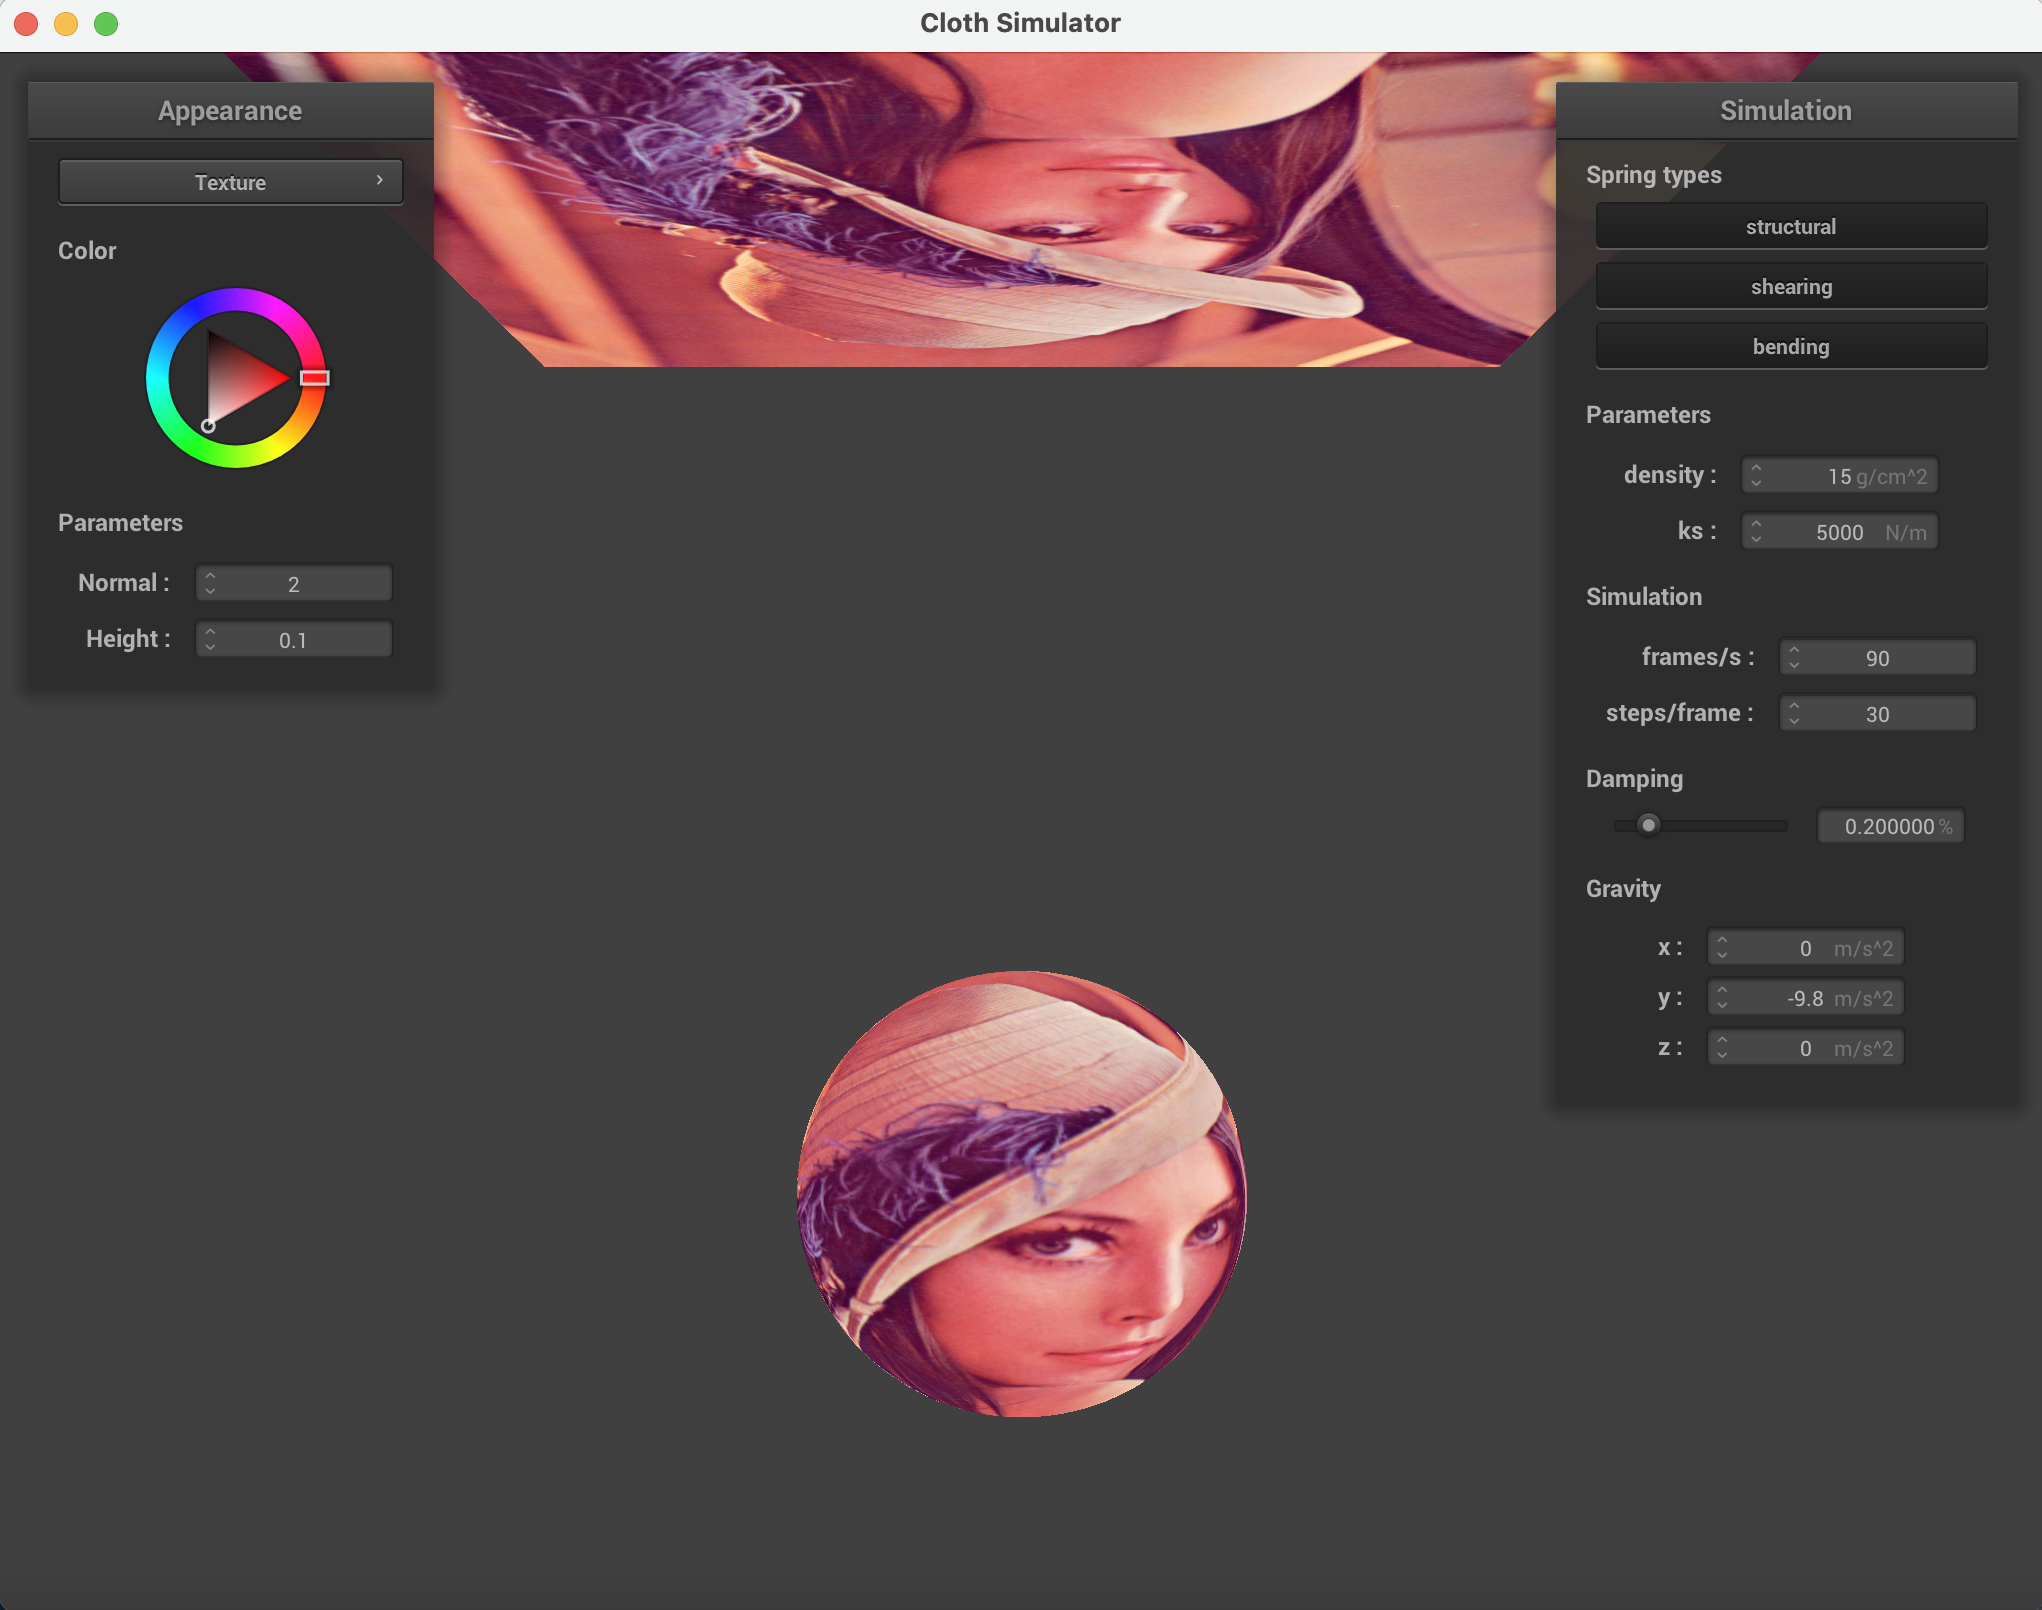Toggle the structural spring type
This screenshot has height=1610, width=2042.
(x=1790, y=227)
